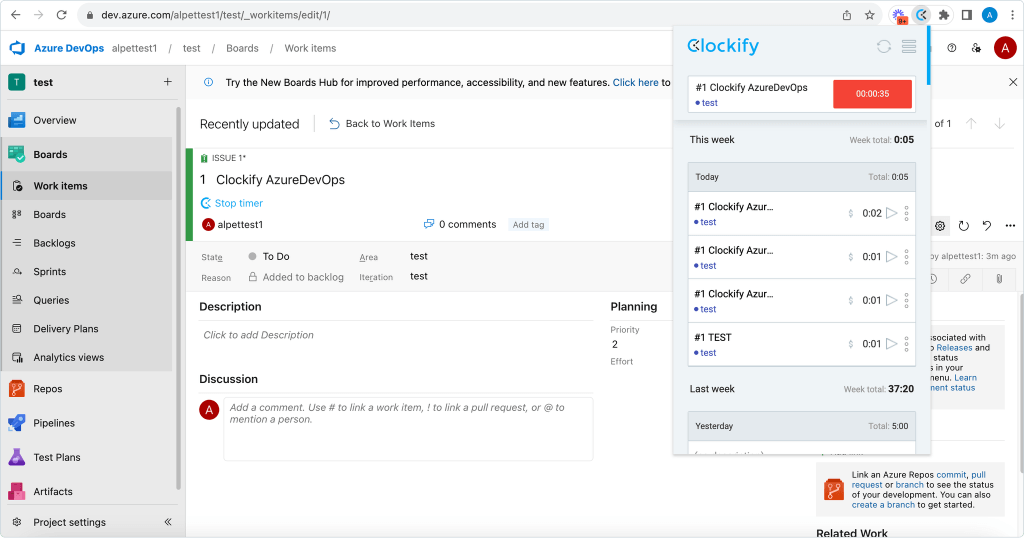Image resolution: width=1024 pixels, height=538 pixels.
Task: Click the Azure DevOps logo icon
Action: 18,48
